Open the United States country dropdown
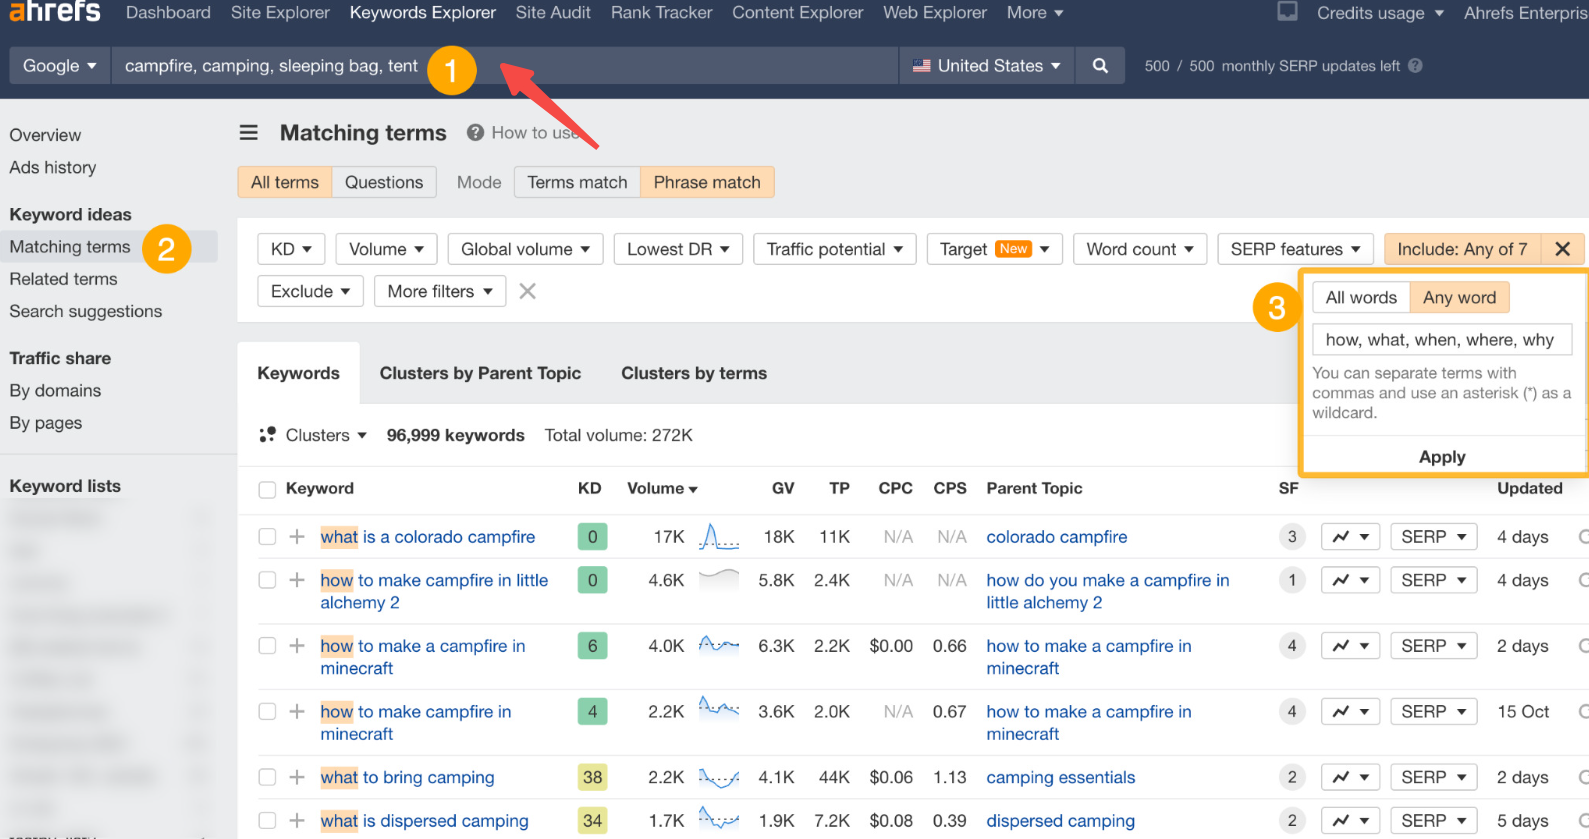The height and width of the screenshot is (839, 1589). coord(986,66)
